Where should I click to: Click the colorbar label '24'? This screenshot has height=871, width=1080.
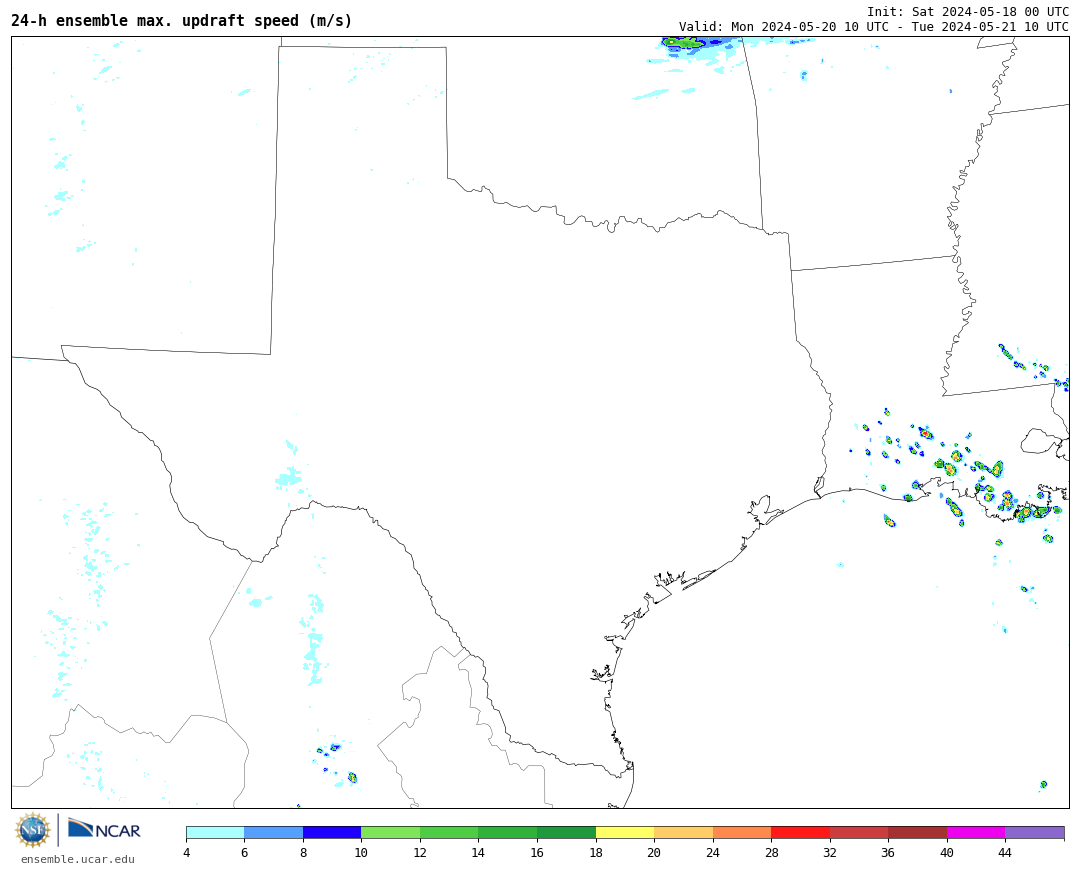[x=713, y=852]
